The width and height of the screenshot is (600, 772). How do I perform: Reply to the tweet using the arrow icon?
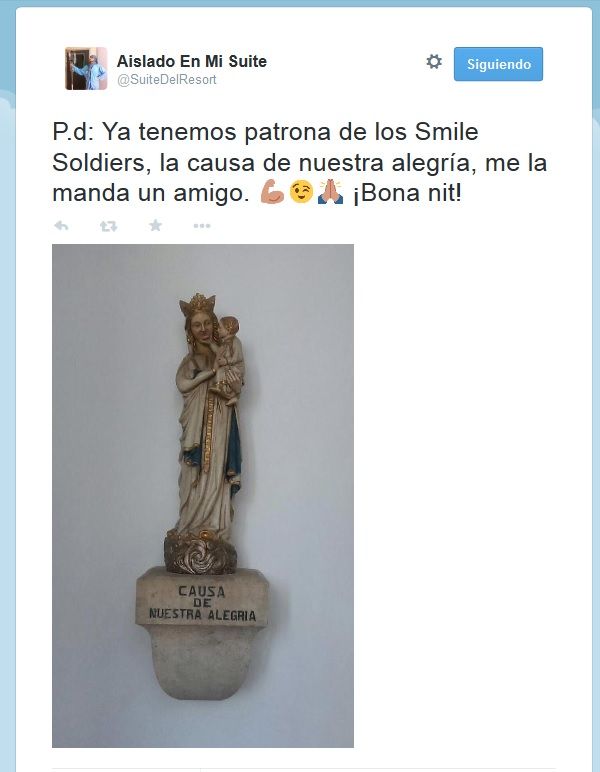click(61, 226)
